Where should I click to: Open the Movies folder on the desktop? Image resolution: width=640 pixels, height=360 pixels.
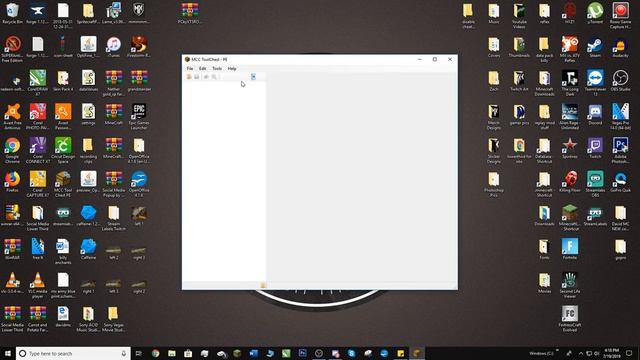click(x=544, y=283)
